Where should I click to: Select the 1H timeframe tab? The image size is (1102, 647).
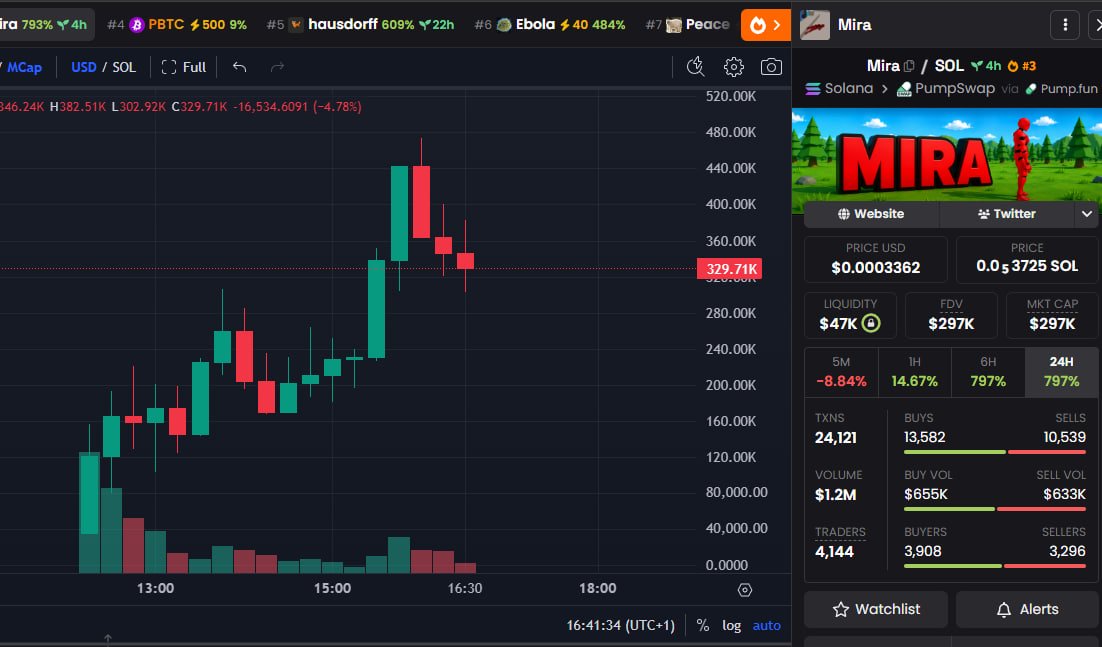click(x=914, y=372)
